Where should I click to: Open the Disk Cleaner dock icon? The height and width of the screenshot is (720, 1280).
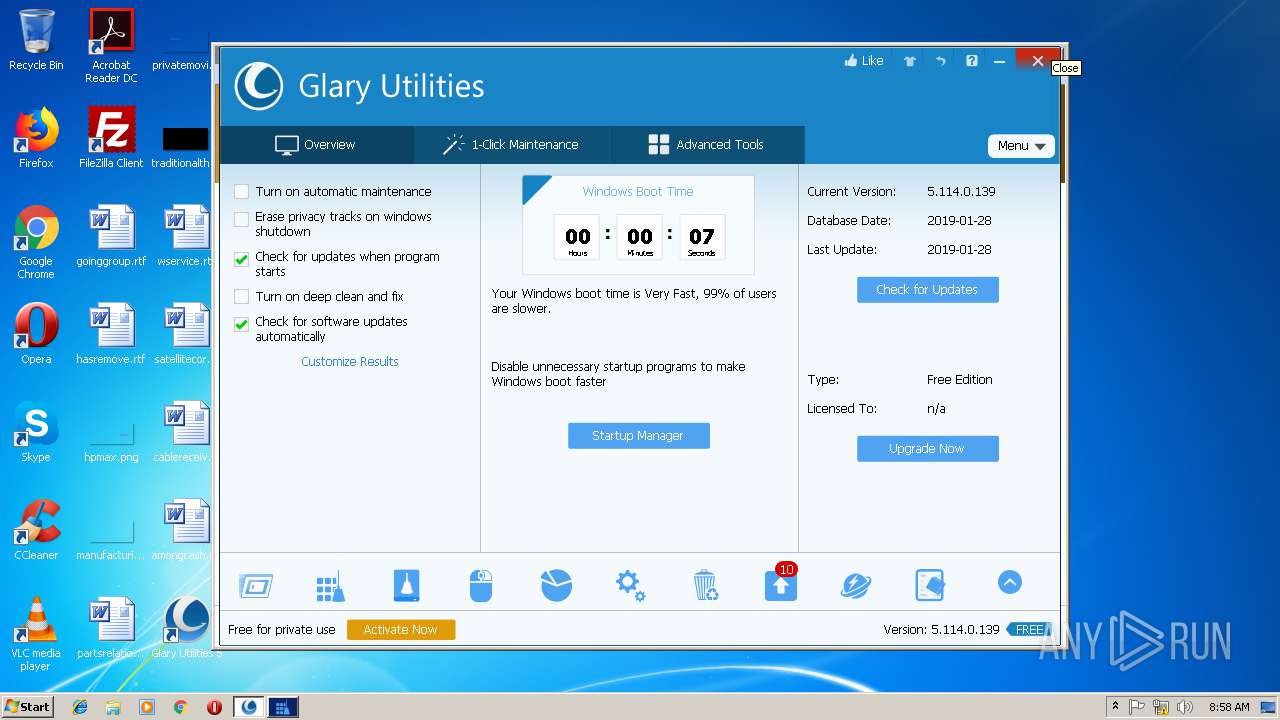point(406,585)
